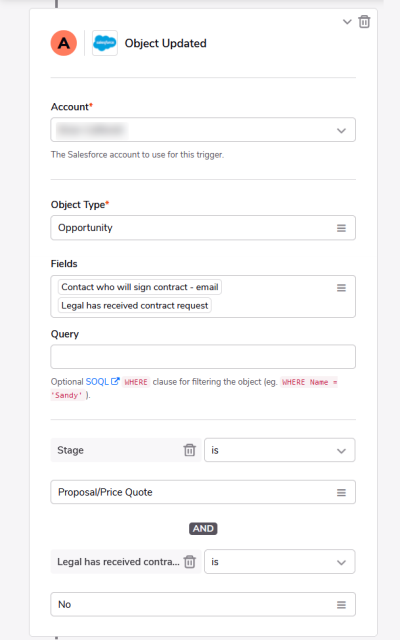The image size is (400, 640).
Task: Open operator dropdown for Legal condition
Action: click(x=280, y=562)
